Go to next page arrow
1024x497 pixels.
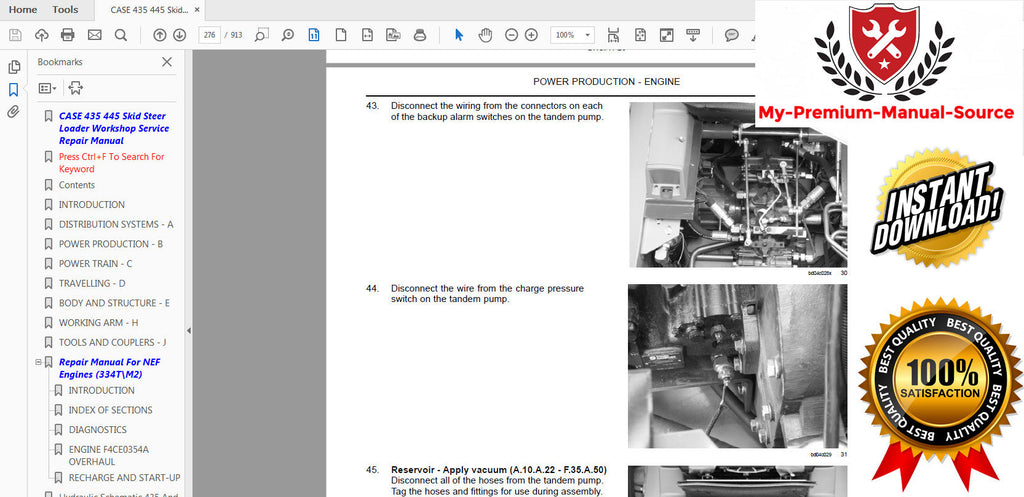coord(180,35)
